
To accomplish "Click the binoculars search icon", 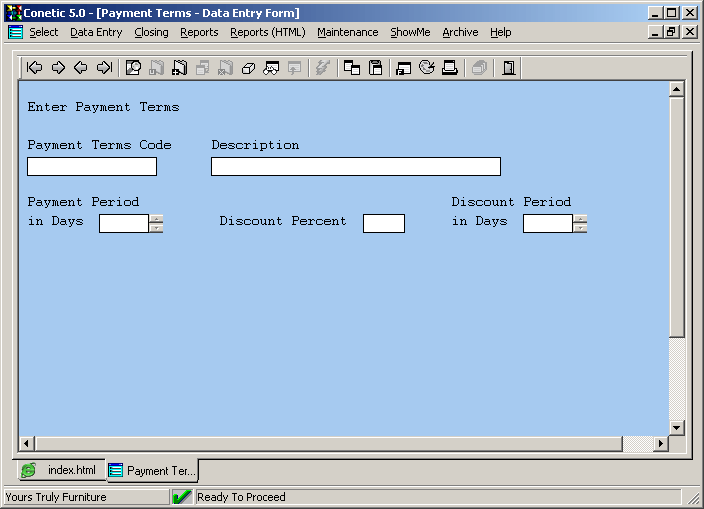I will pyautogui.click(x=271, y=68).
